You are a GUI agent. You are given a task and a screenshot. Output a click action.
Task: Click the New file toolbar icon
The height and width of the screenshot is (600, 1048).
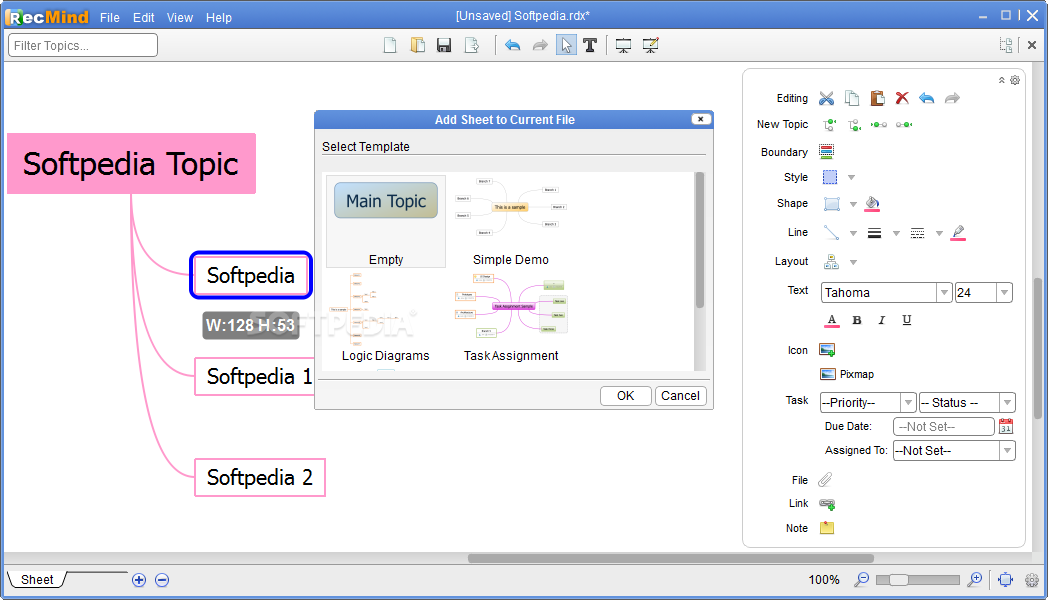(x=390, y=45)
